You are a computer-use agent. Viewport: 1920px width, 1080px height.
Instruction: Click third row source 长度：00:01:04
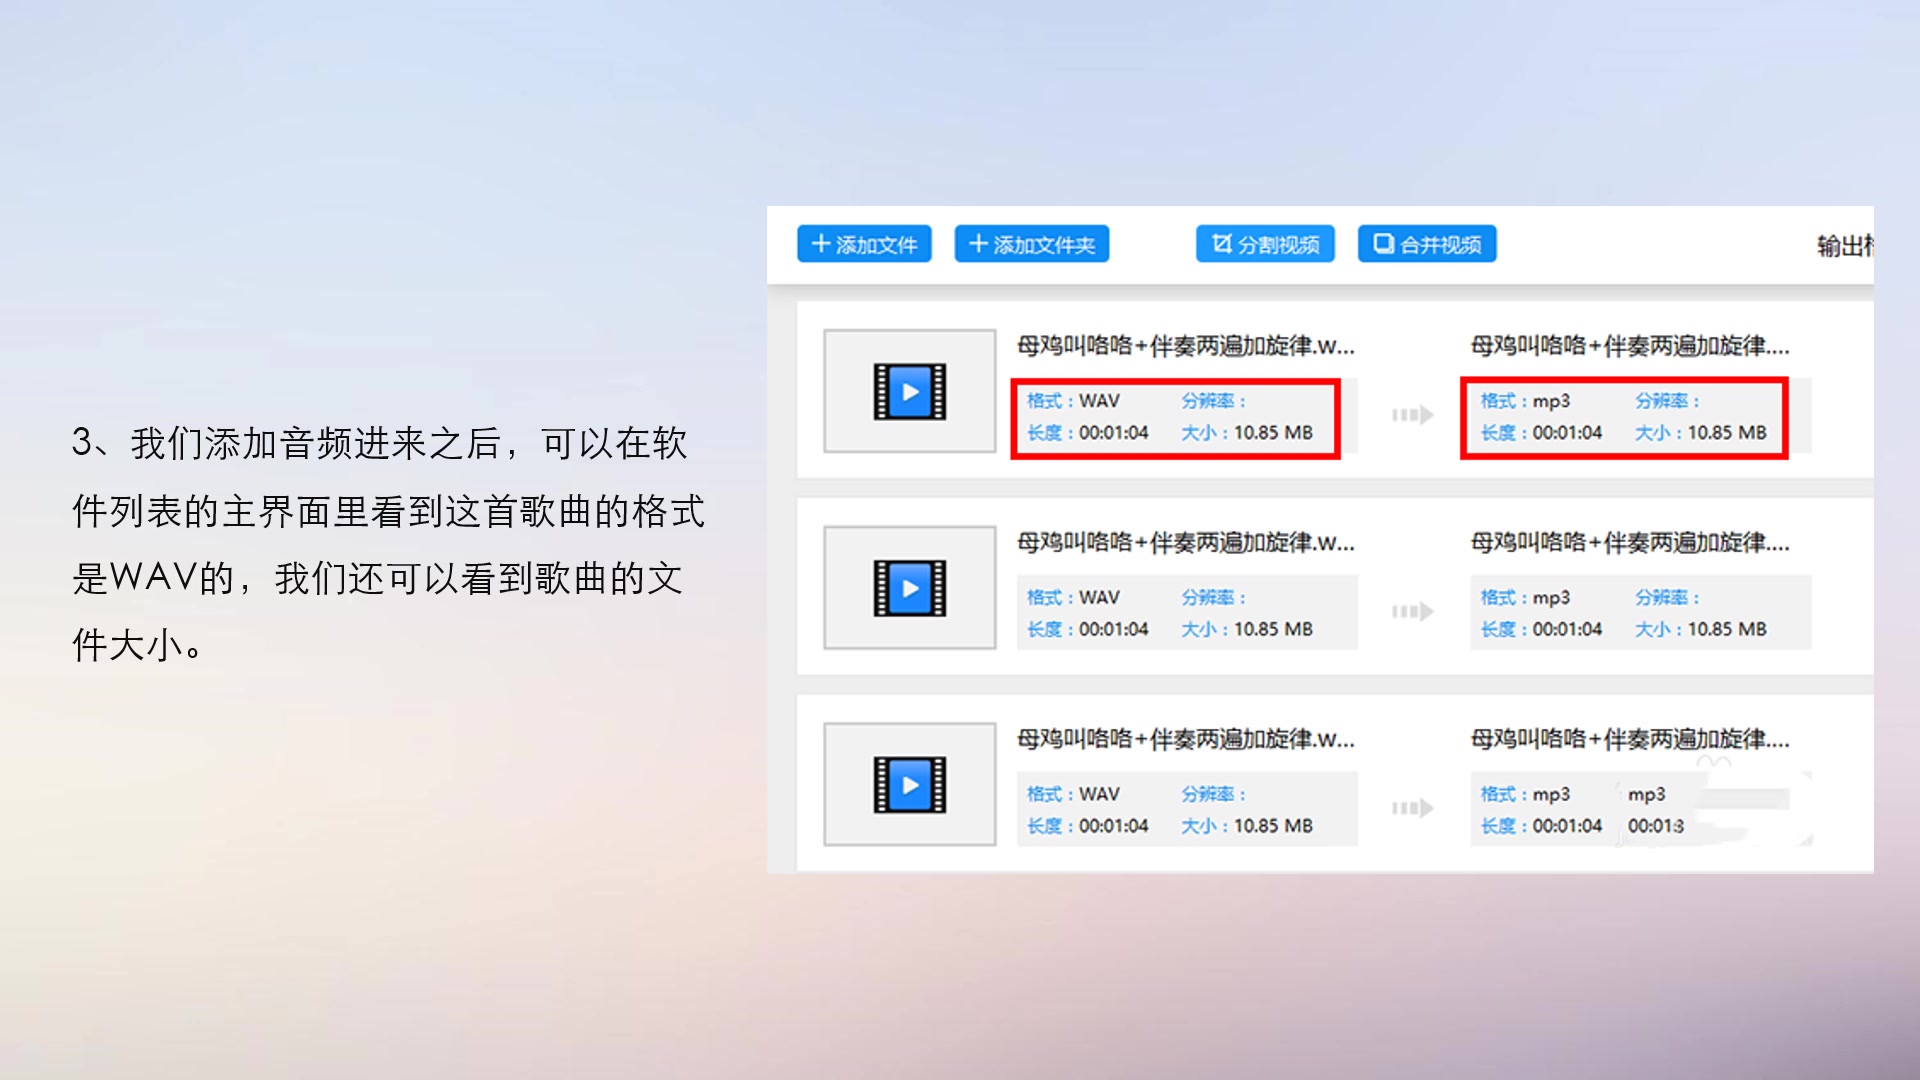coord(1088,826)
